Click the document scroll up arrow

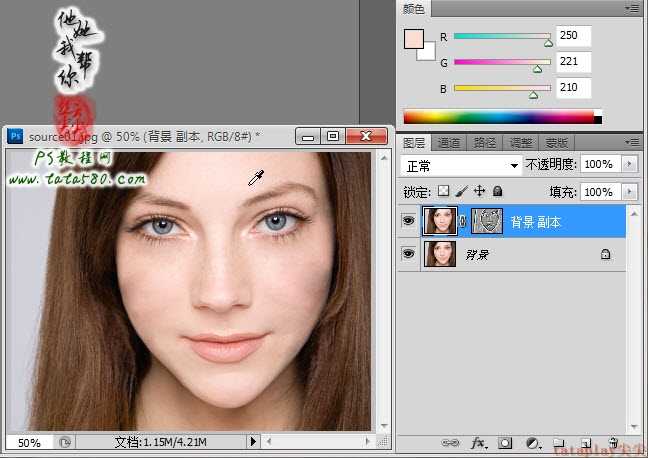tap(384, 157)
